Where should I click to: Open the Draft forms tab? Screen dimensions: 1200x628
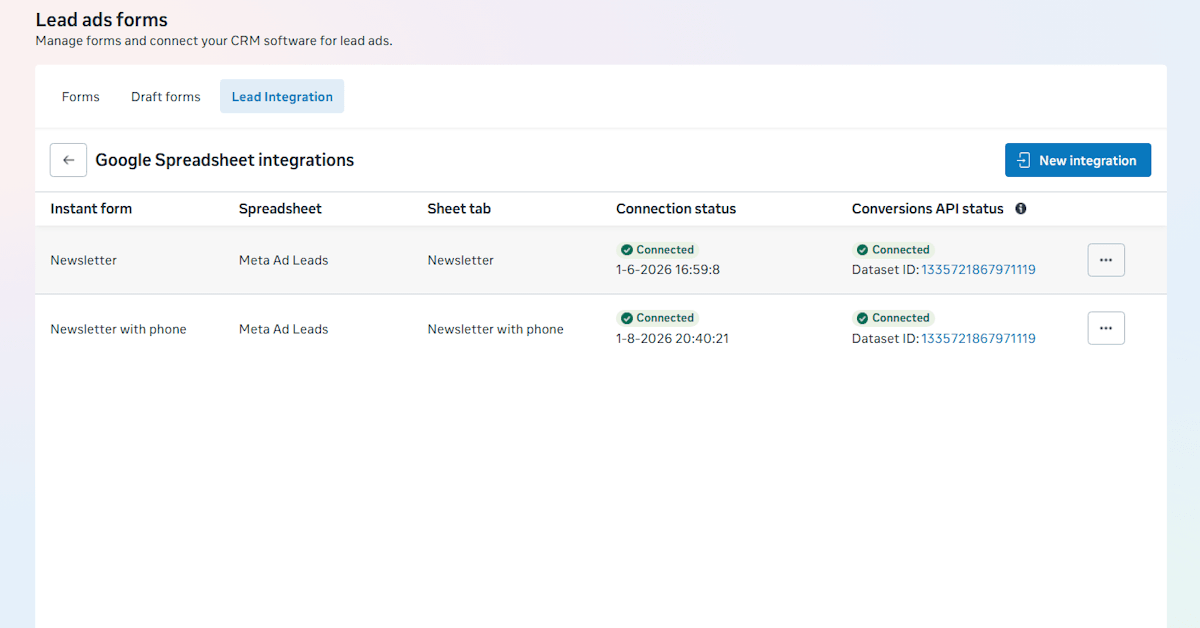coord(166,97)
